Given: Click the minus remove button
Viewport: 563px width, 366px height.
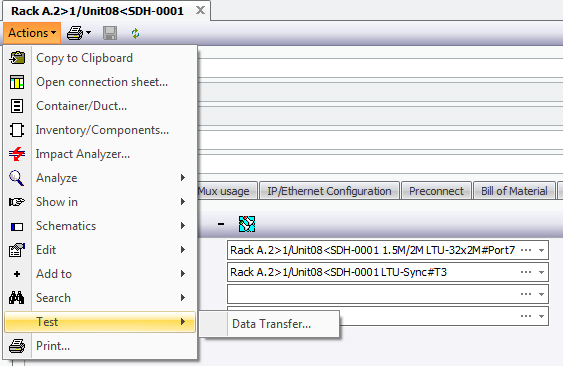Looking at the screenshot, I should (221, 224).
